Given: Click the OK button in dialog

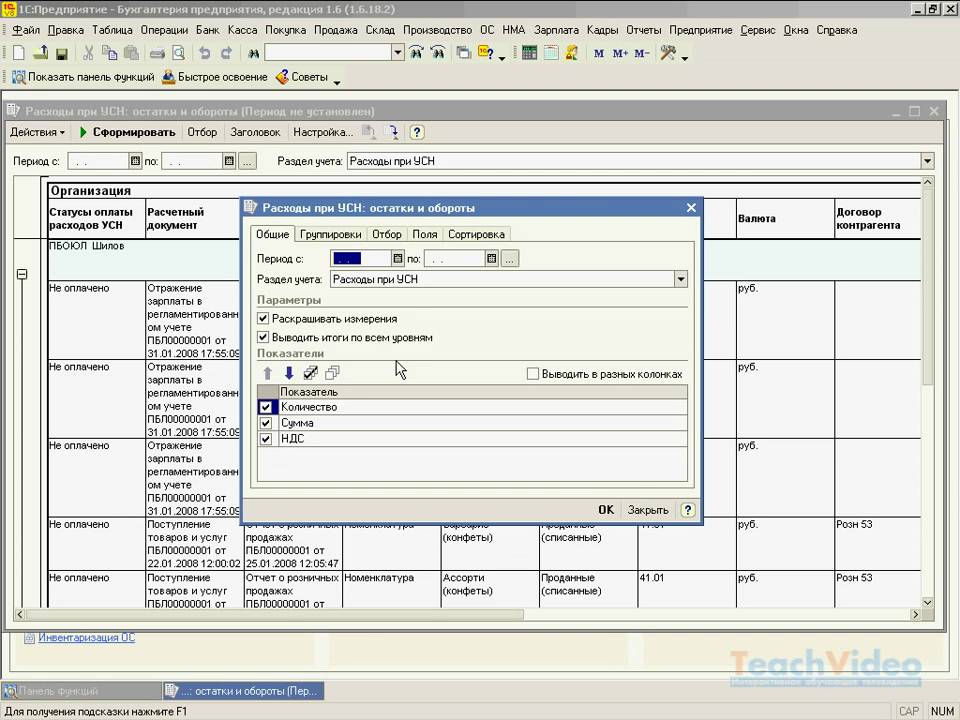Looking at the screenshot, I should pos(606,510).
